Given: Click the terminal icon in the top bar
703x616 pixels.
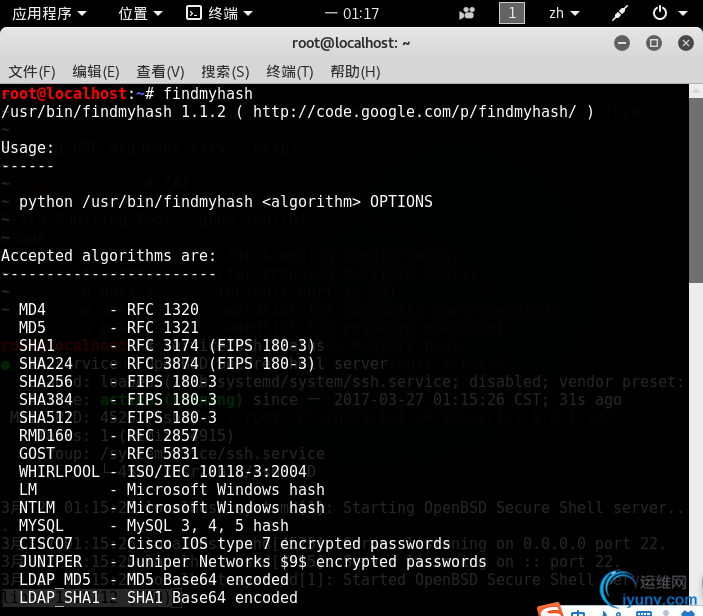Looking at the screenshot, I should (x=194, y=13).
